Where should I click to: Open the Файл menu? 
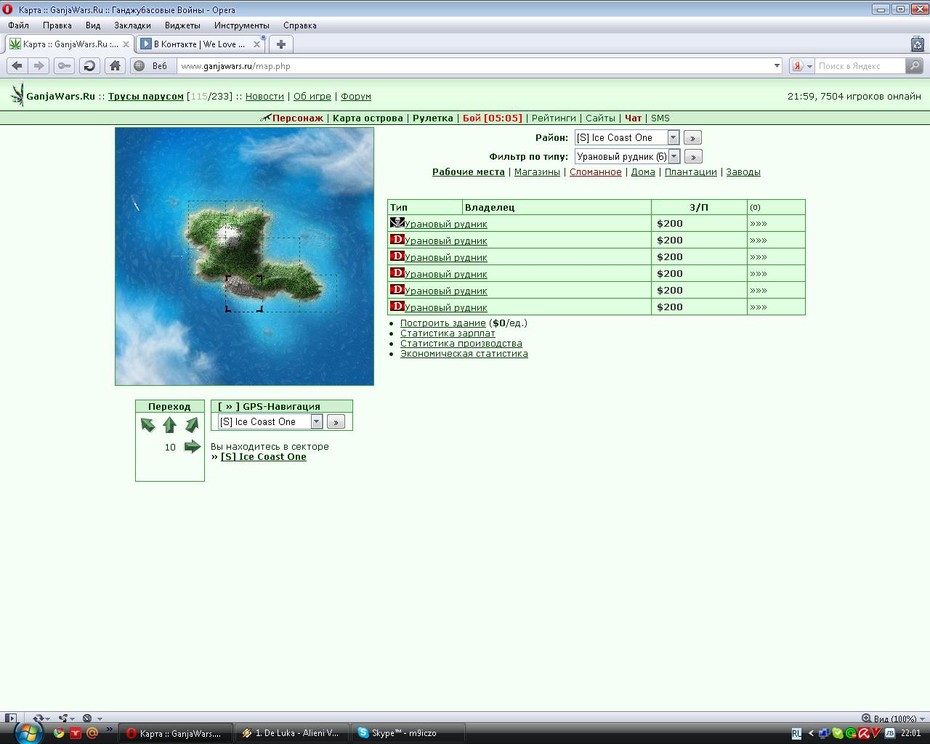18,26
